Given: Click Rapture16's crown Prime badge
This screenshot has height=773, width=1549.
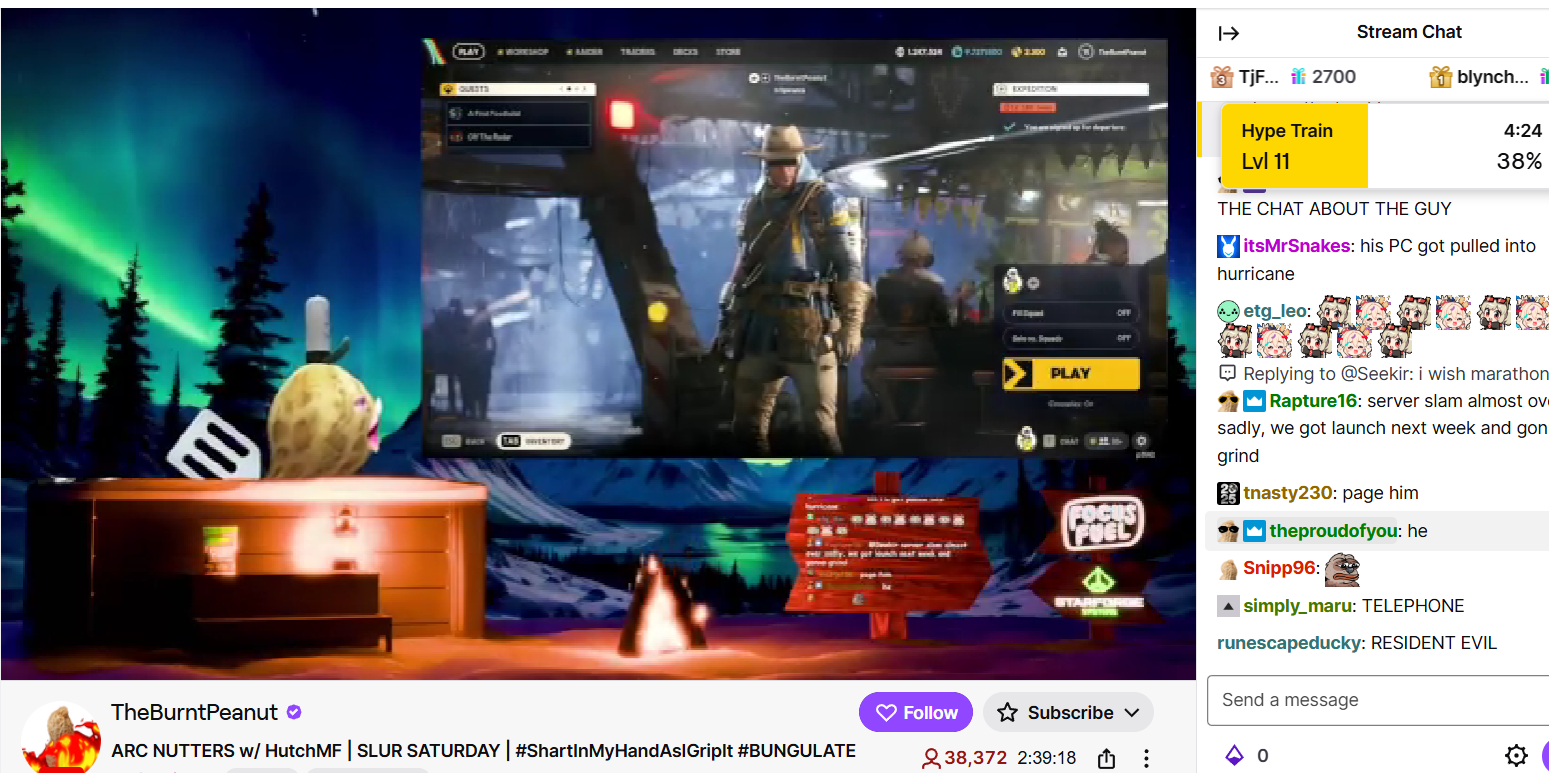Looking at the screenshot, I should coord(1255,401).
